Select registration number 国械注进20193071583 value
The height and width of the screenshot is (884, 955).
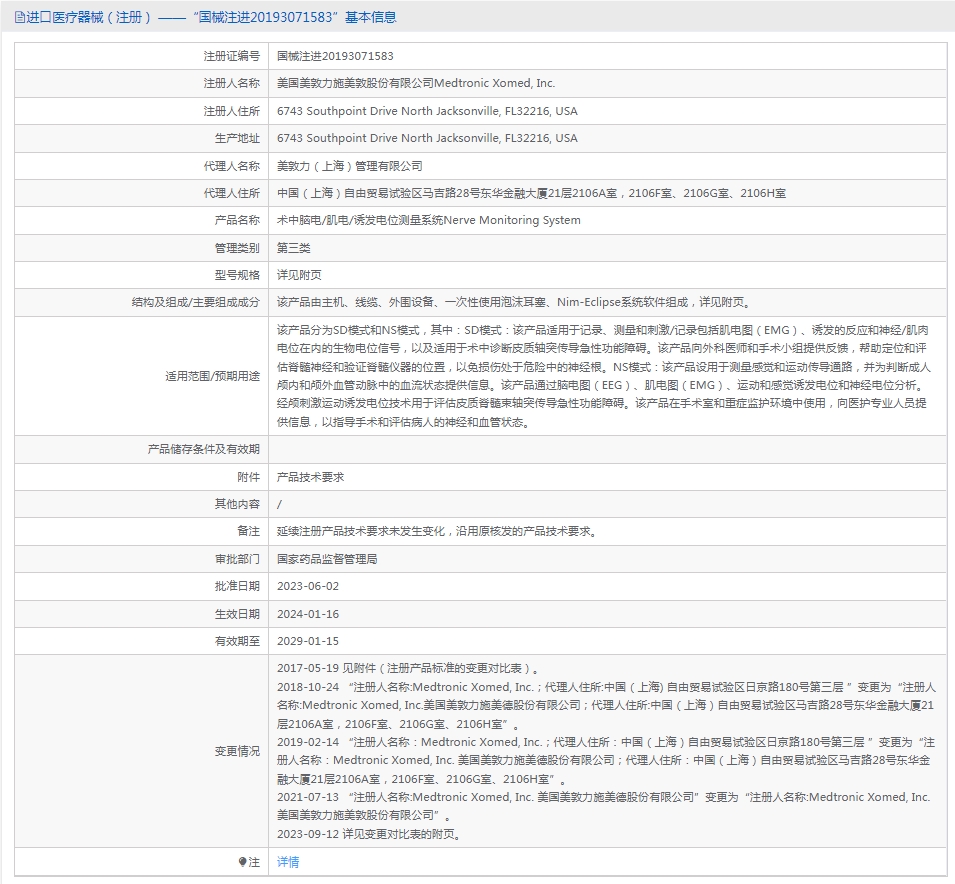(335, 56)
